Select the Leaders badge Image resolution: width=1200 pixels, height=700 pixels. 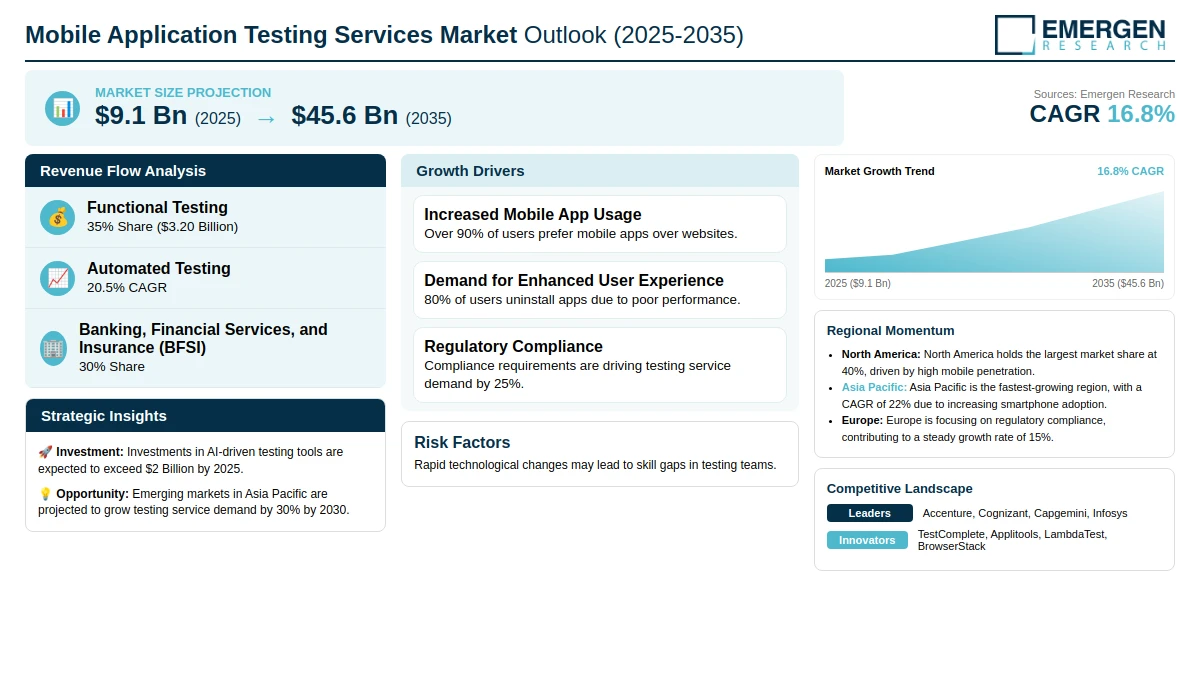coord(870,513)
